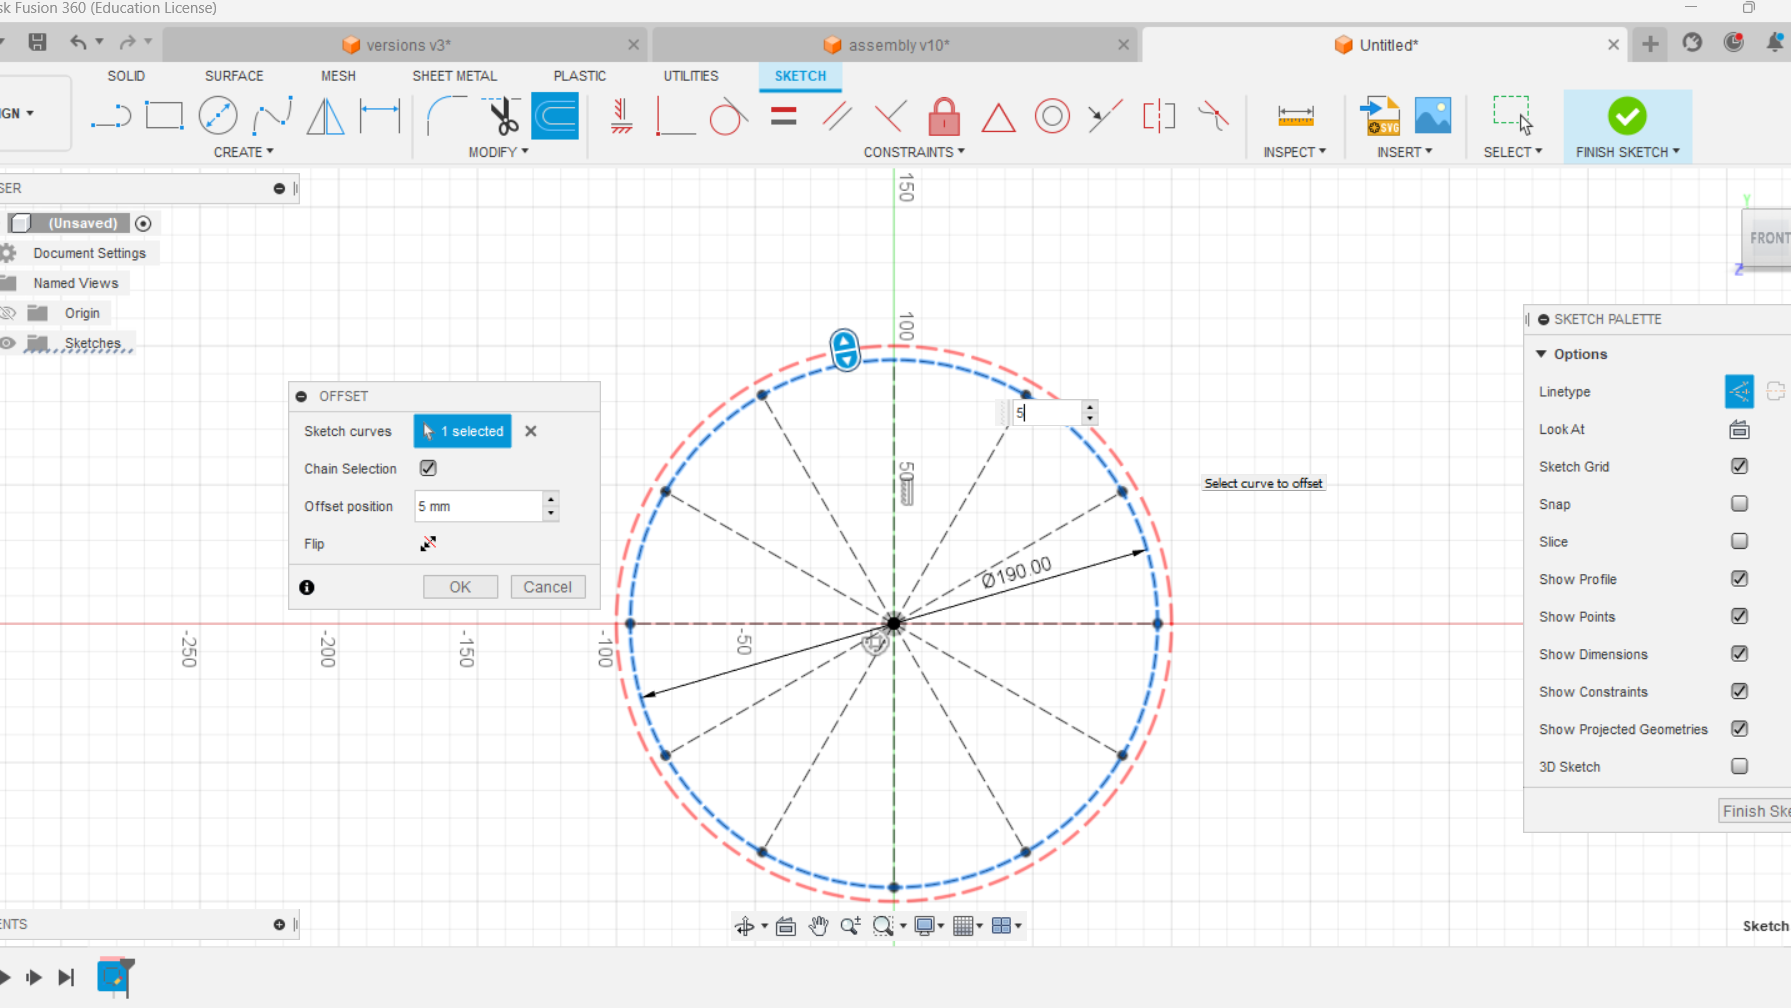Viewport: 1791px width, 1008px height.
Task: Switch to the assembly v10 document tab
Action: coord(897,44)
